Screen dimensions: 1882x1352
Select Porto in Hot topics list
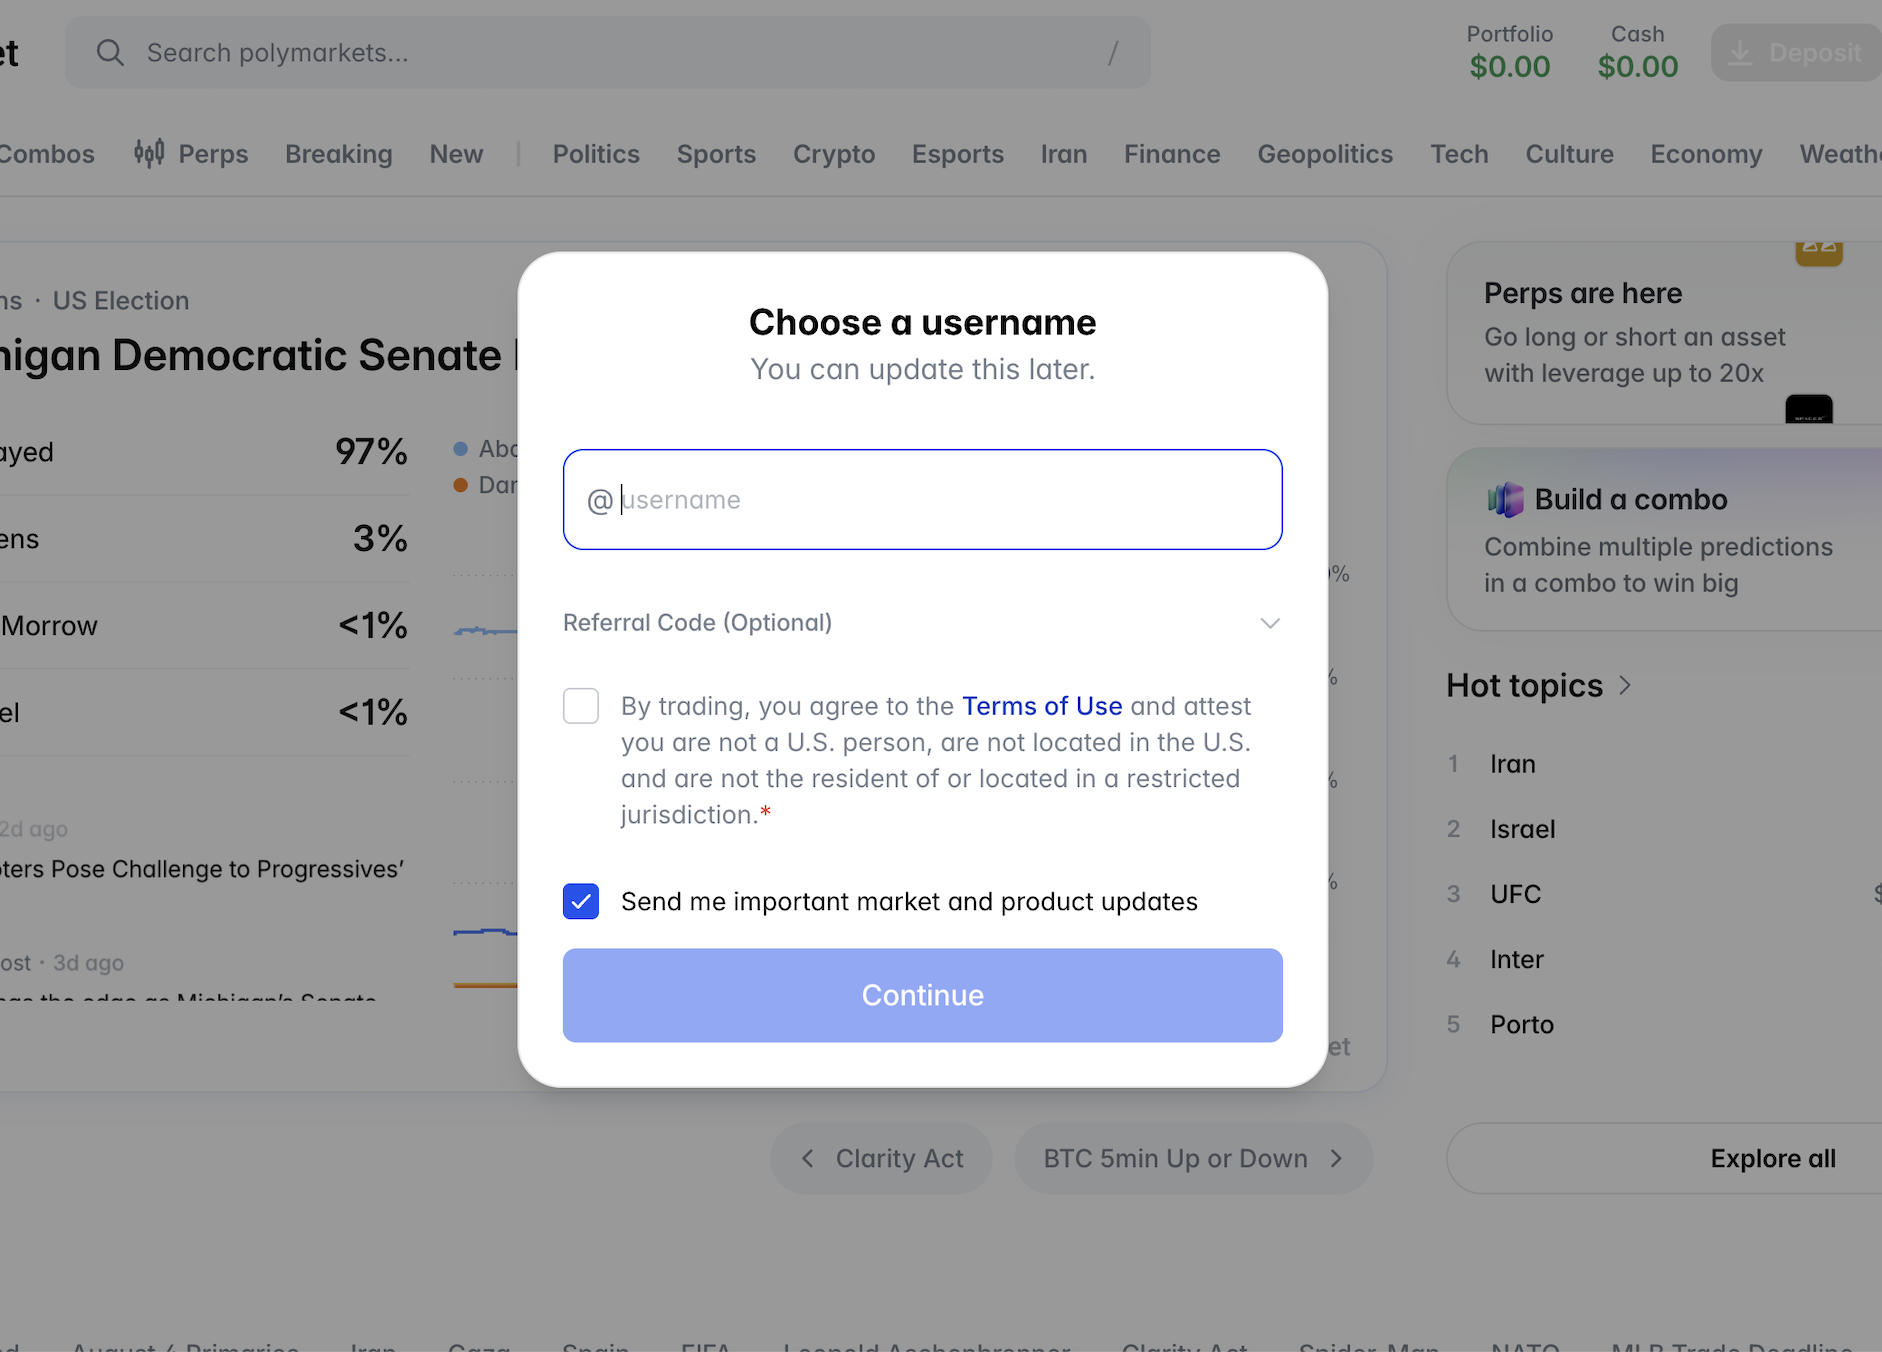pyautogui.click(x=1521, y=1024)
